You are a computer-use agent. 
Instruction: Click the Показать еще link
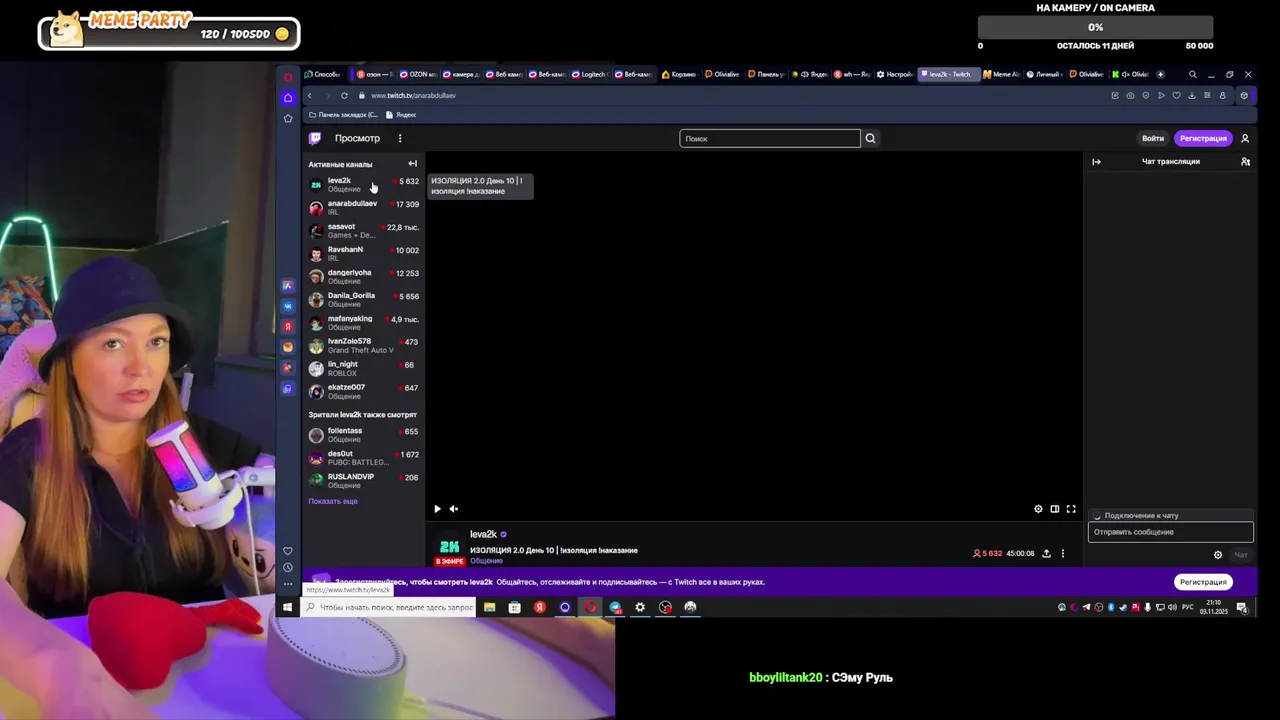click(x=333, y=501)
